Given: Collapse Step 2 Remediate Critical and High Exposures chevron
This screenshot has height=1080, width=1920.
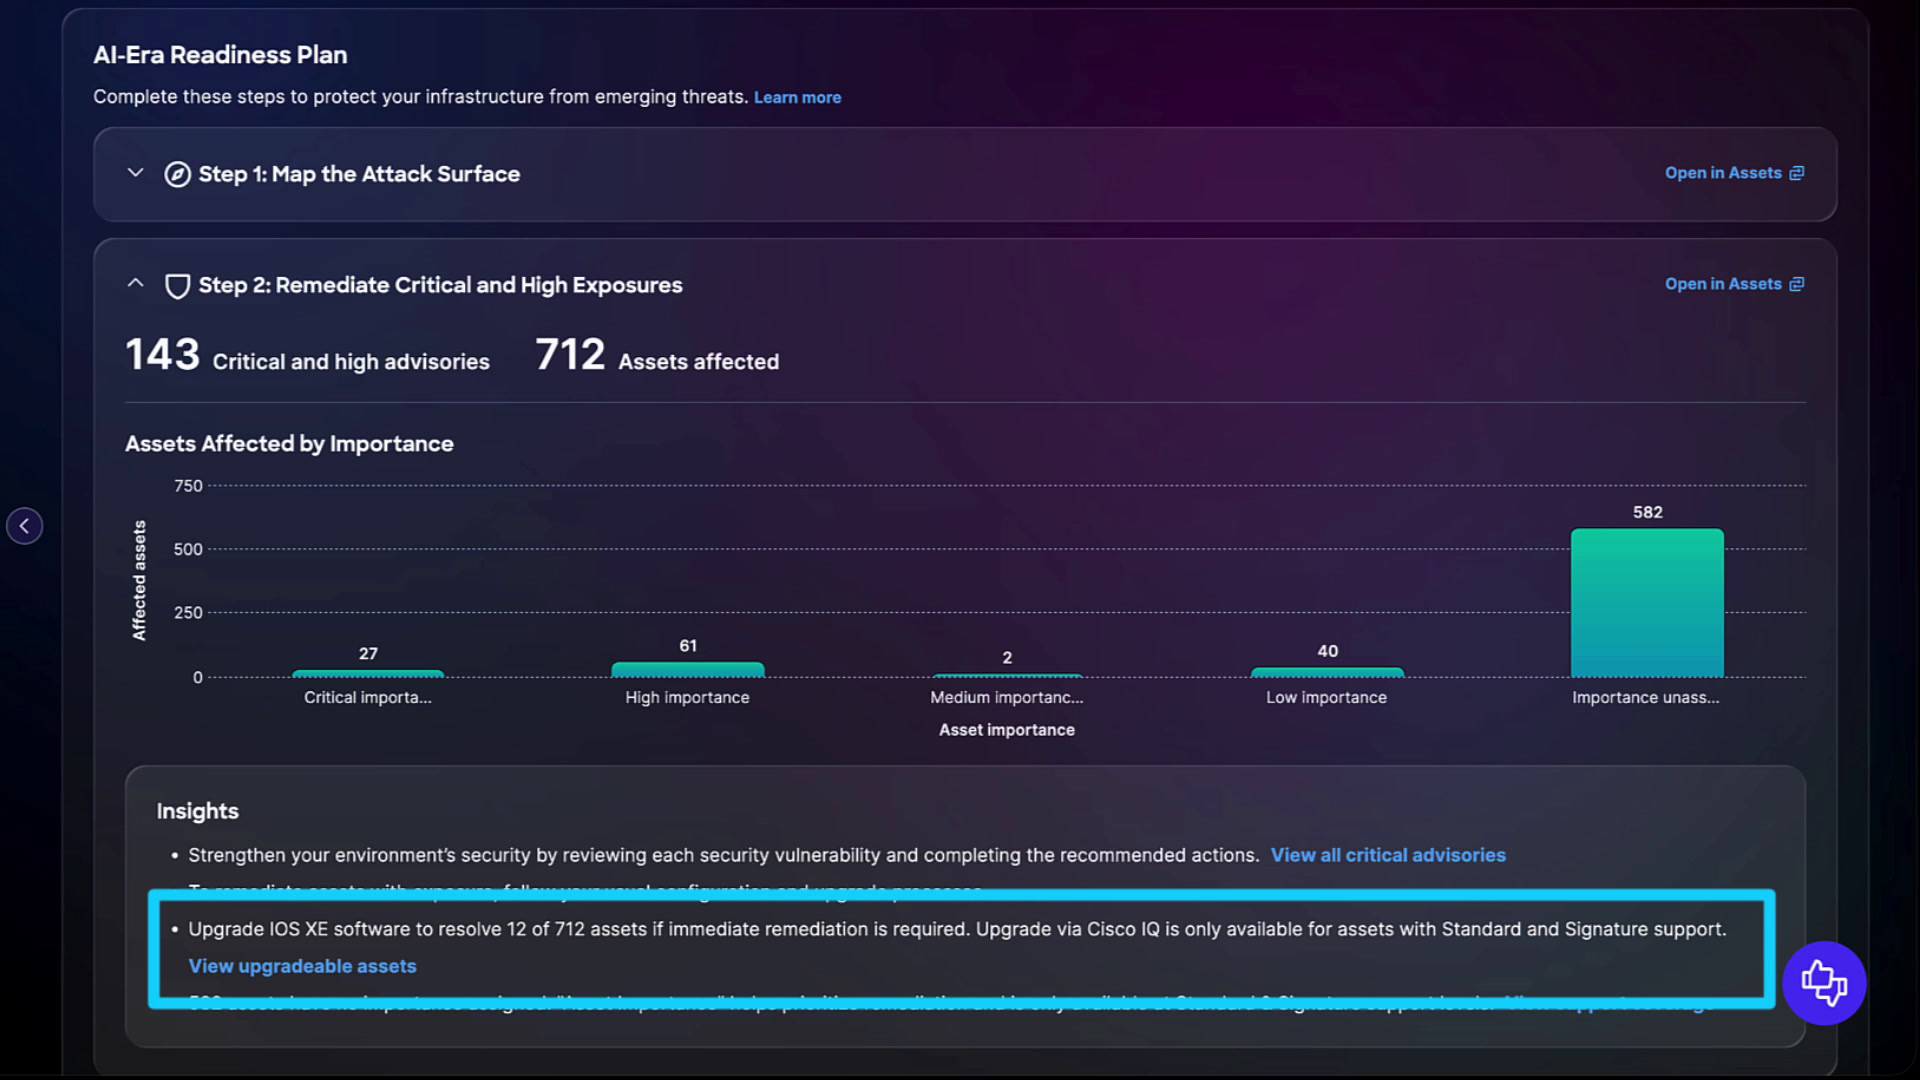Looking at the screenshot, I should 136,284.
